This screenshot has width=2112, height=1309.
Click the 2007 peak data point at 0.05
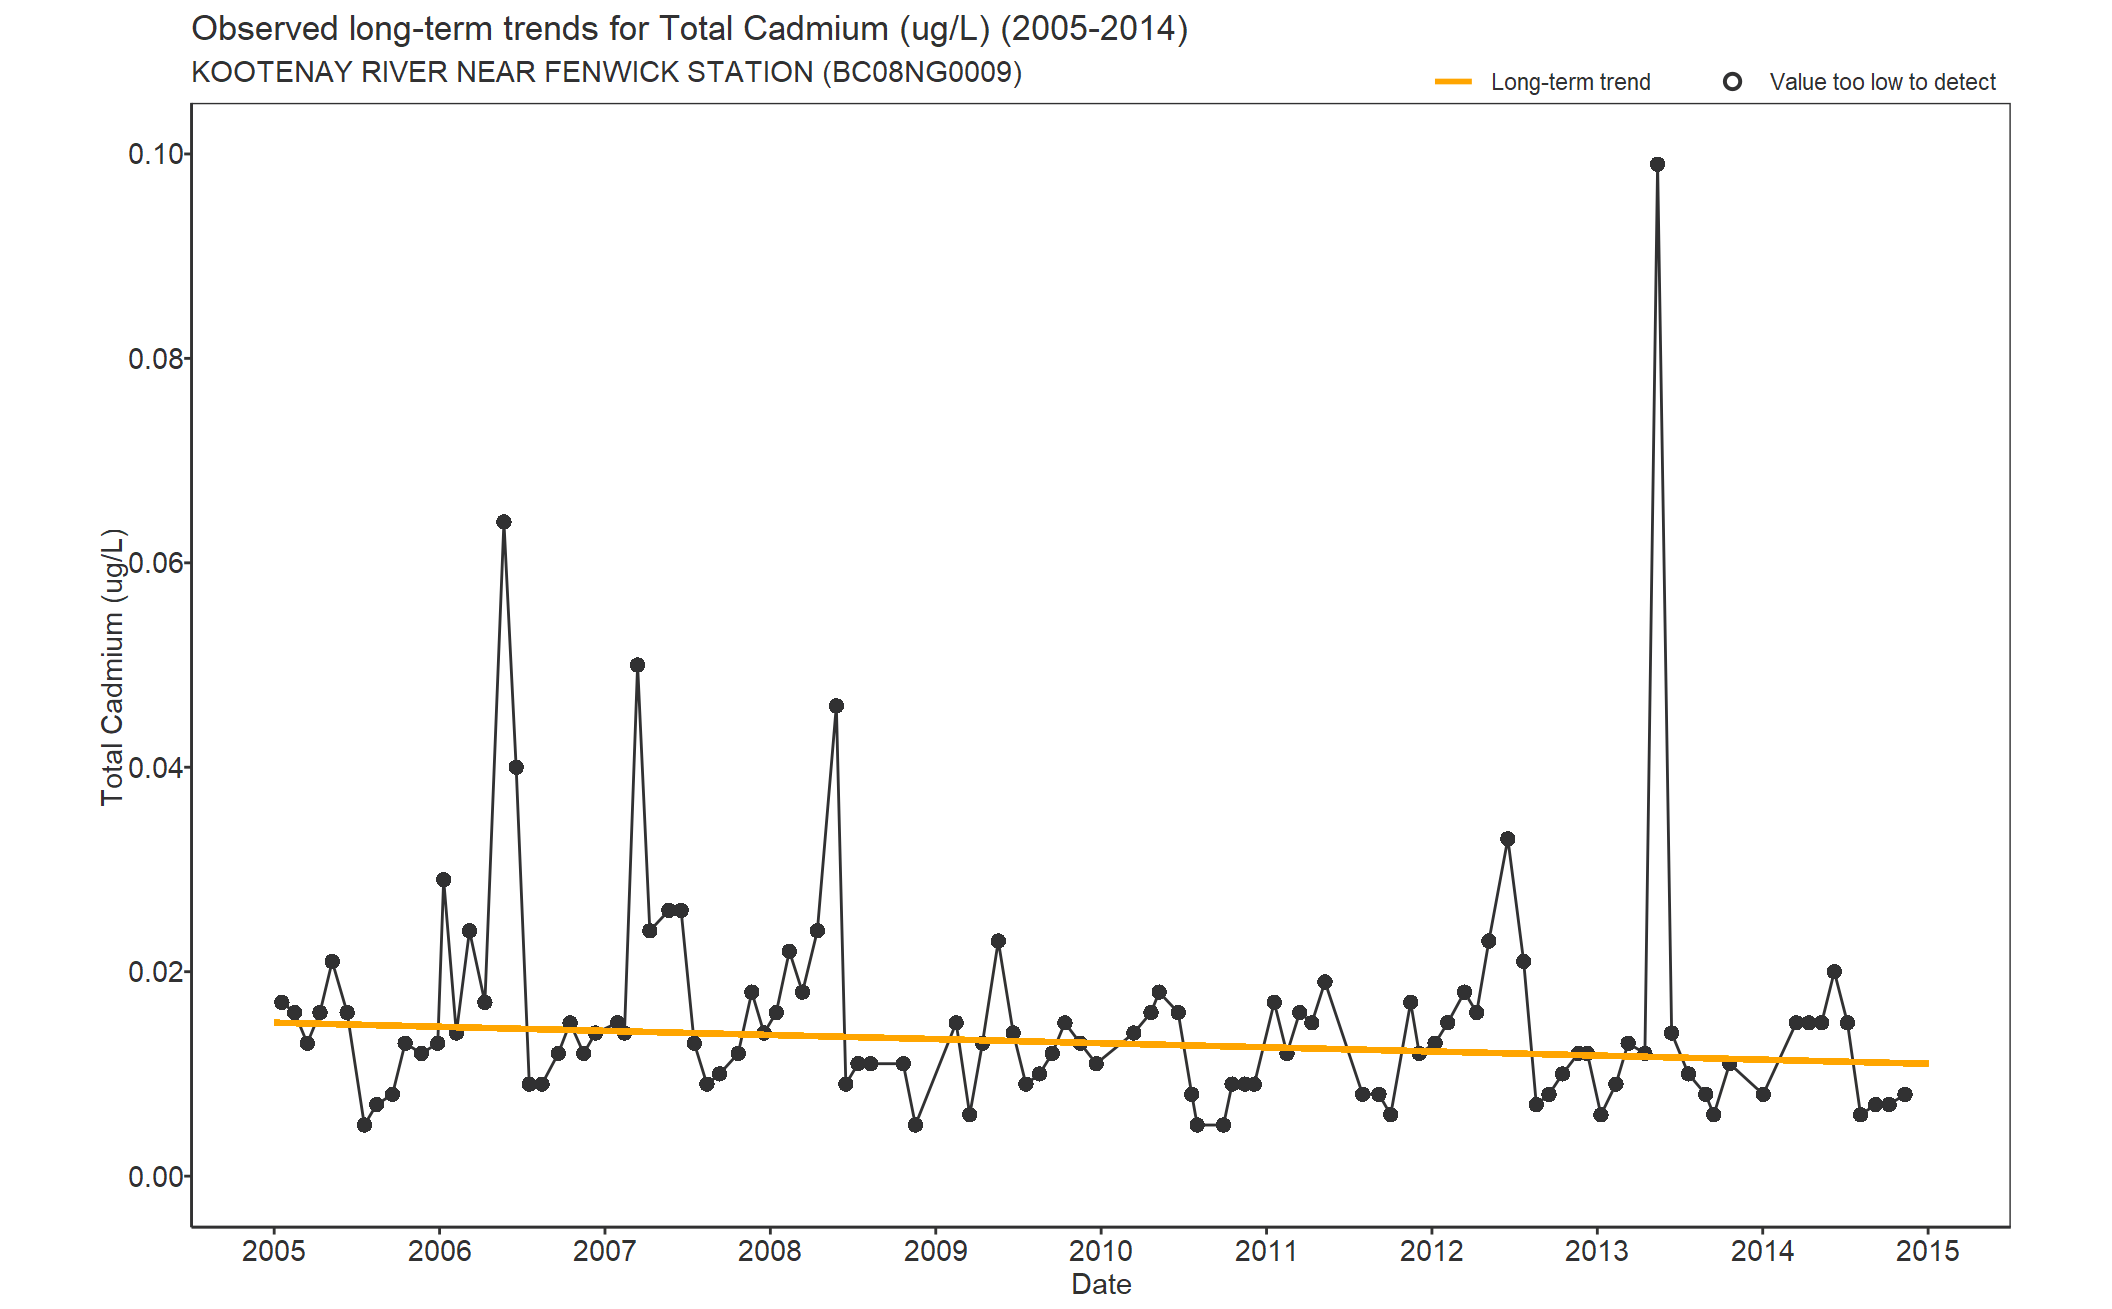(637, 665)
